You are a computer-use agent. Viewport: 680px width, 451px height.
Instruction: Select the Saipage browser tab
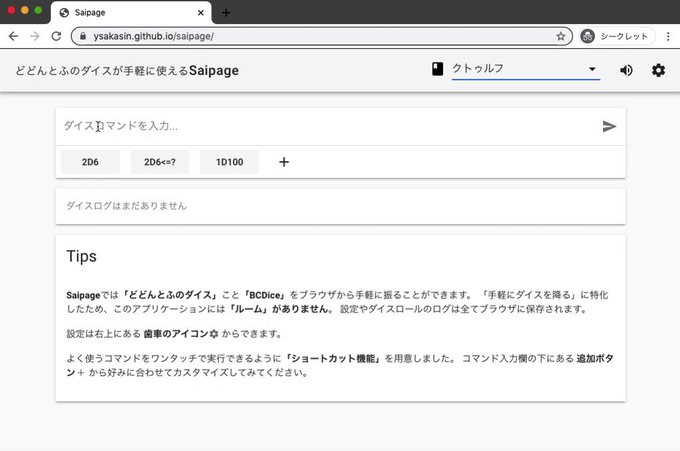(131, 13)
